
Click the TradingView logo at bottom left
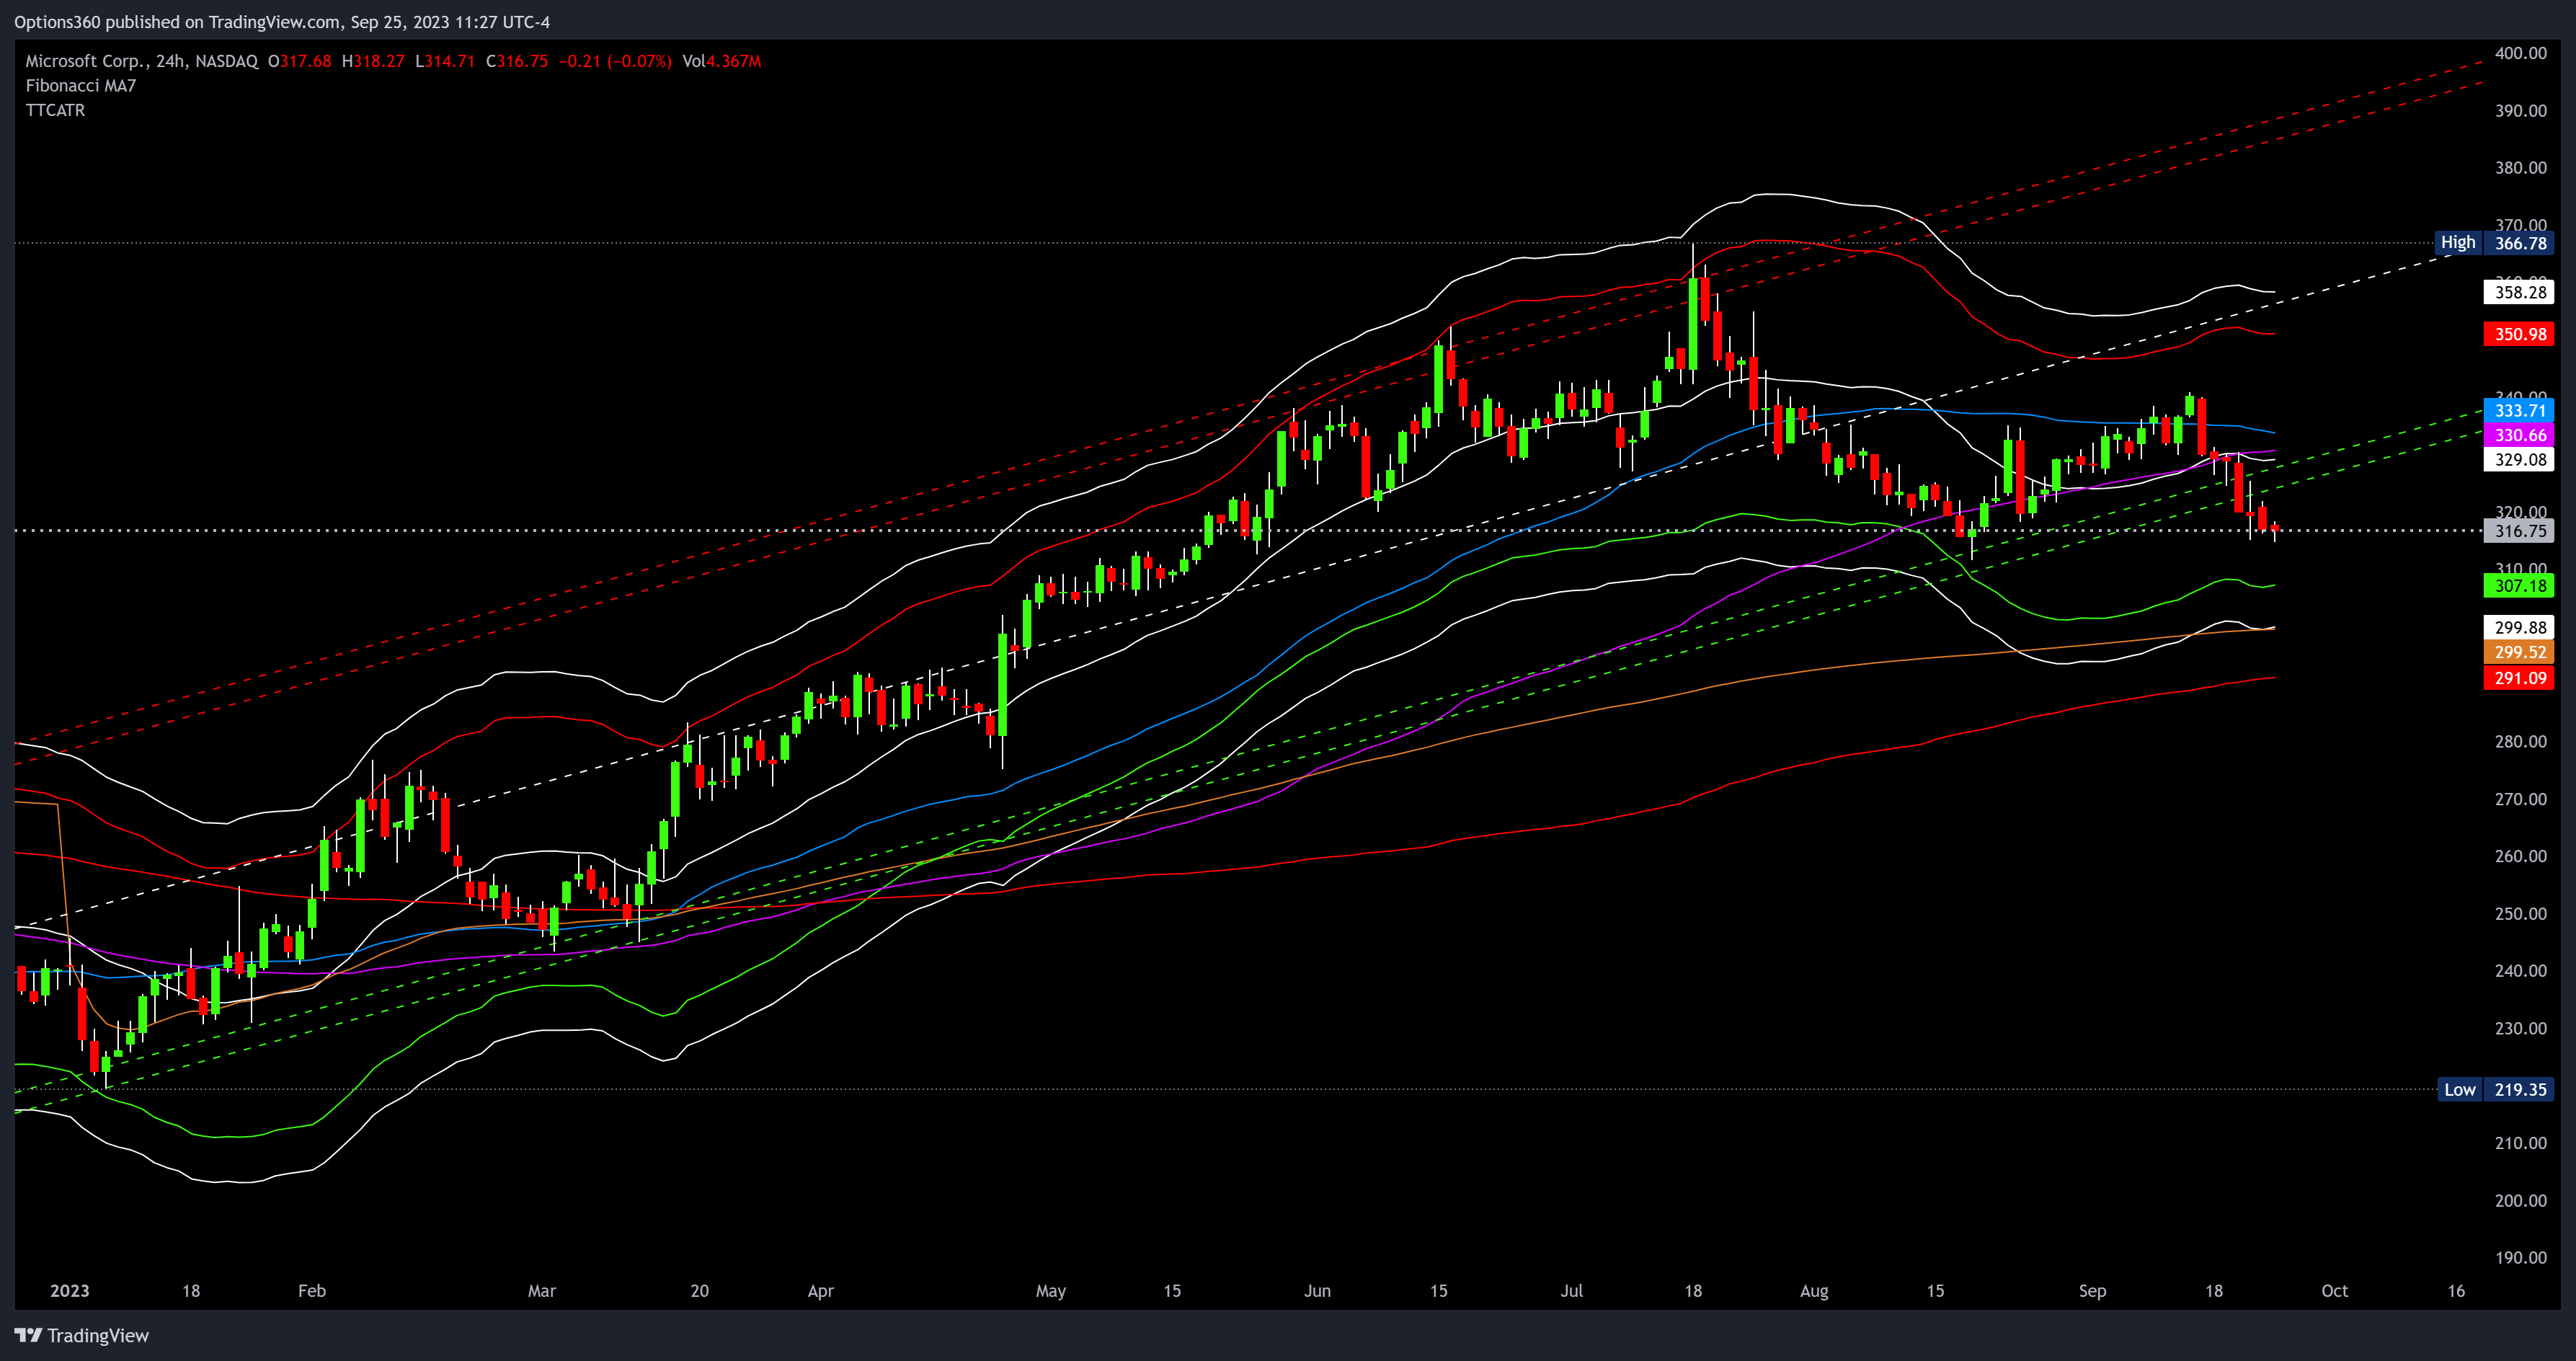[82, 1335]
